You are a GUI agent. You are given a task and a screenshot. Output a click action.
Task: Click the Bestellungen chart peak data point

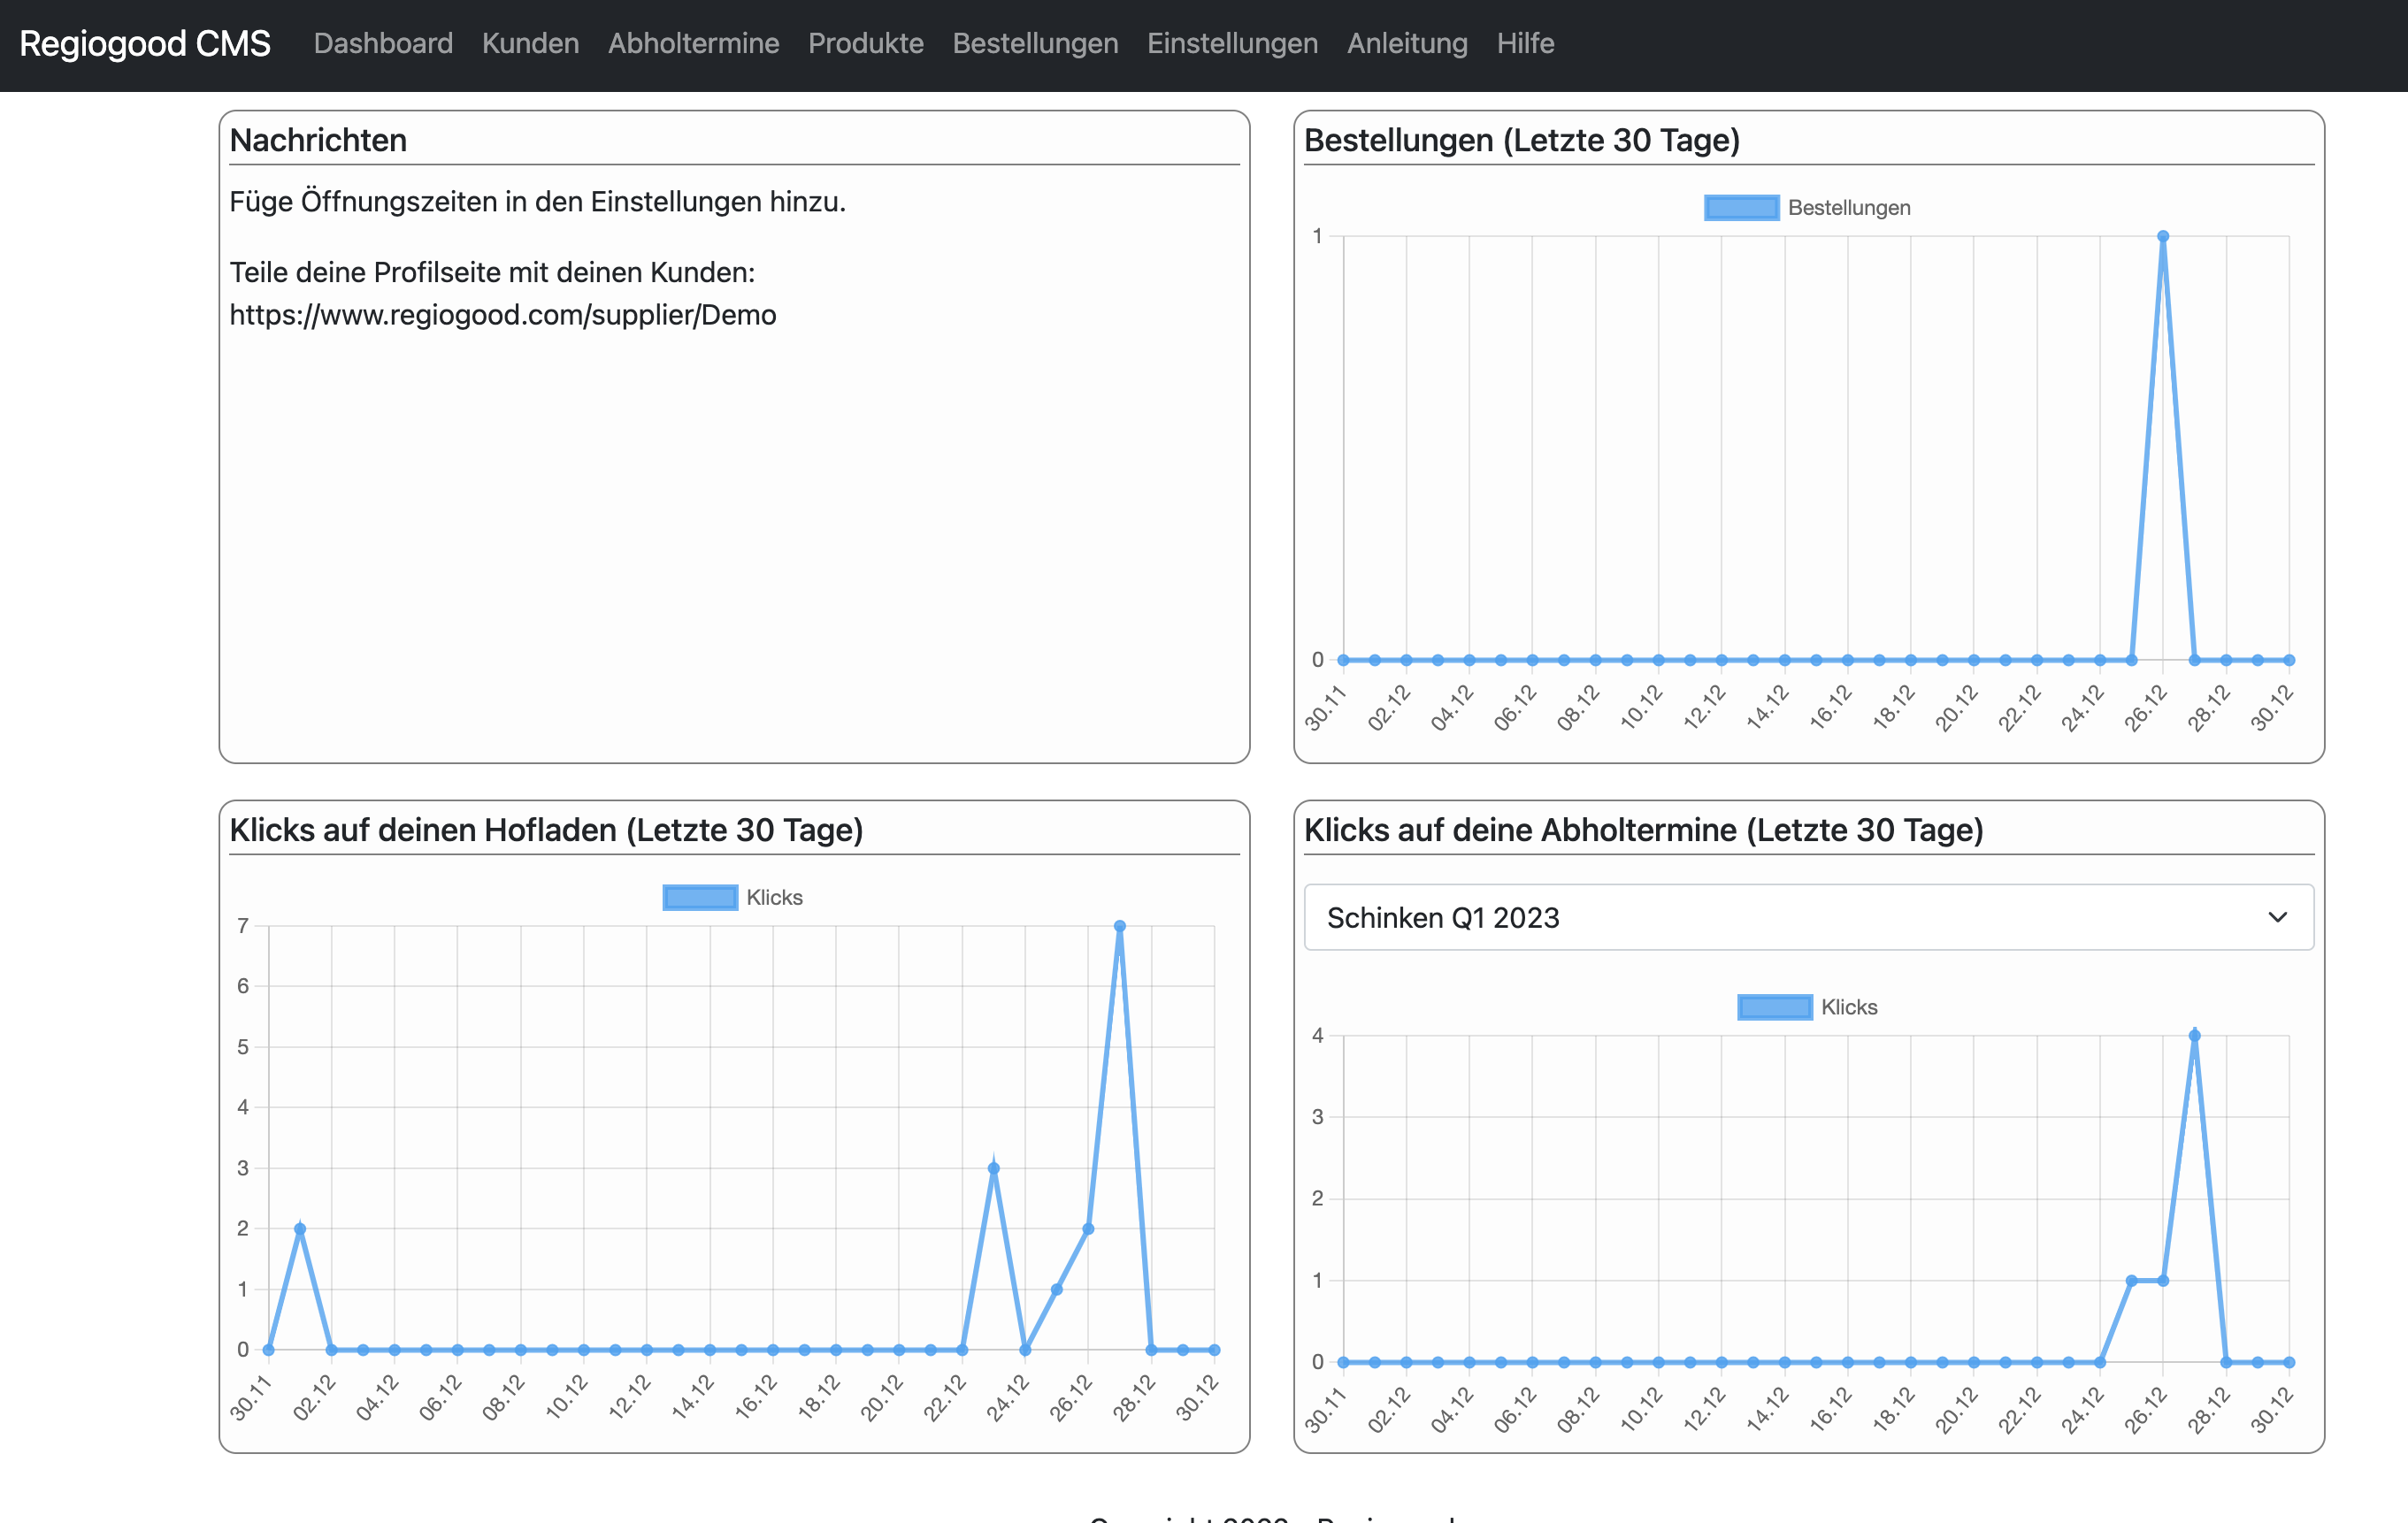[x=2163, y=237]
